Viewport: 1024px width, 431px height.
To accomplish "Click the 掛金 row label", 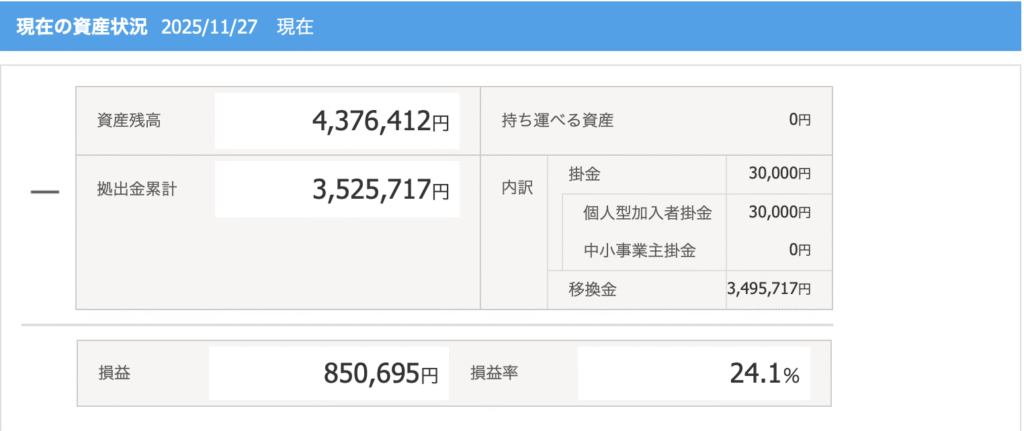I will click(583, 174).
